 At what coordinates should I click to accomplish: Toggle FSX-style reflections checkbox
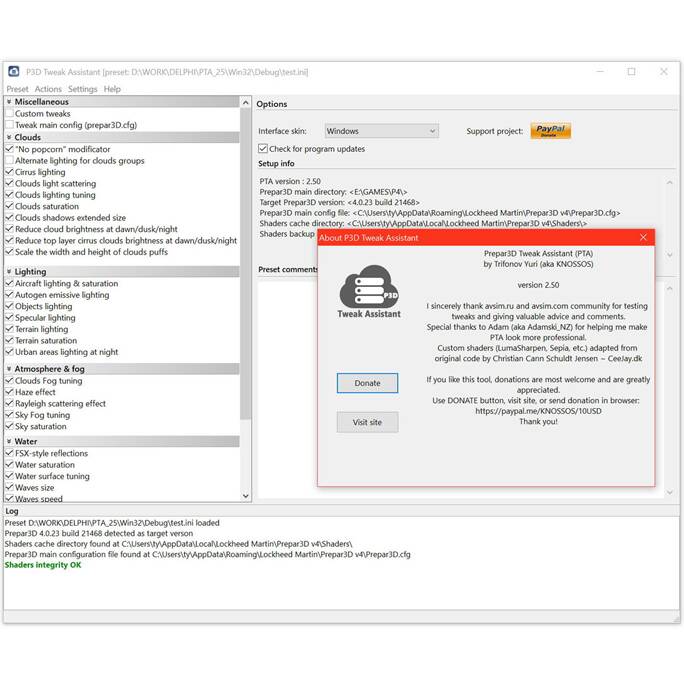10,453
